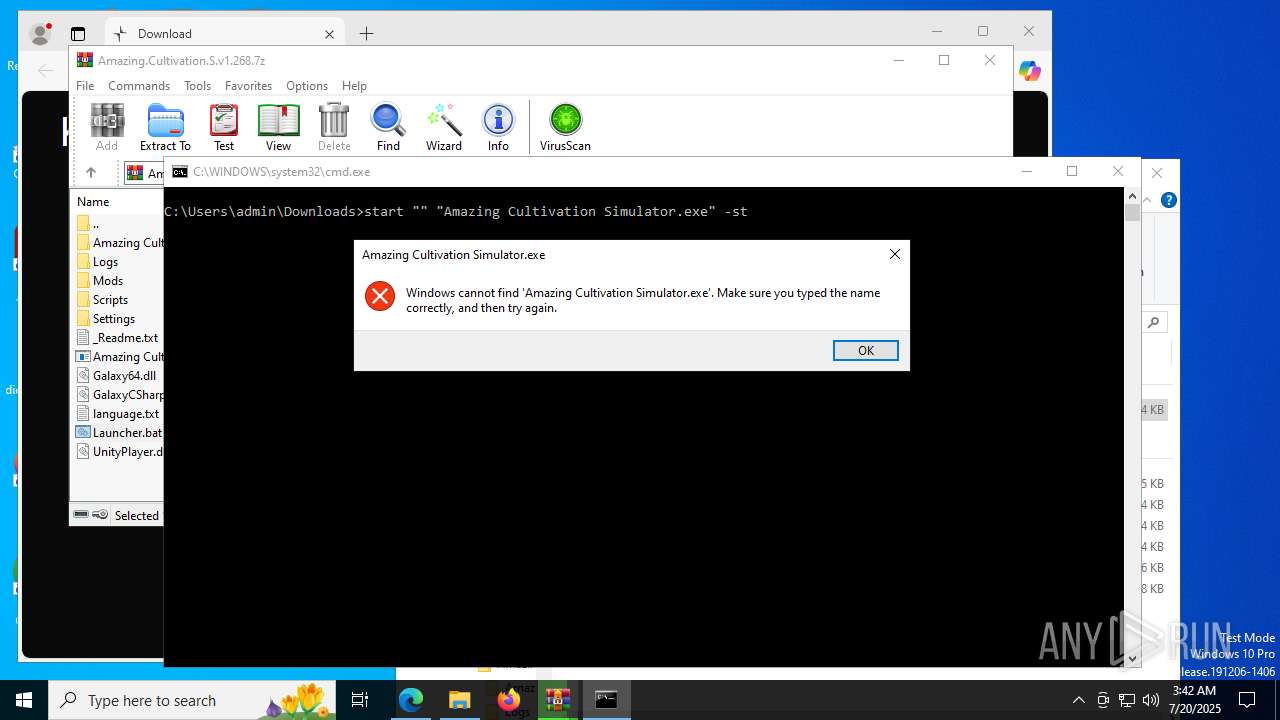The width and height of the screenshot is (1280, 720).
Task: Click the cmd.exe title bar icon
Action: (180, 172)
